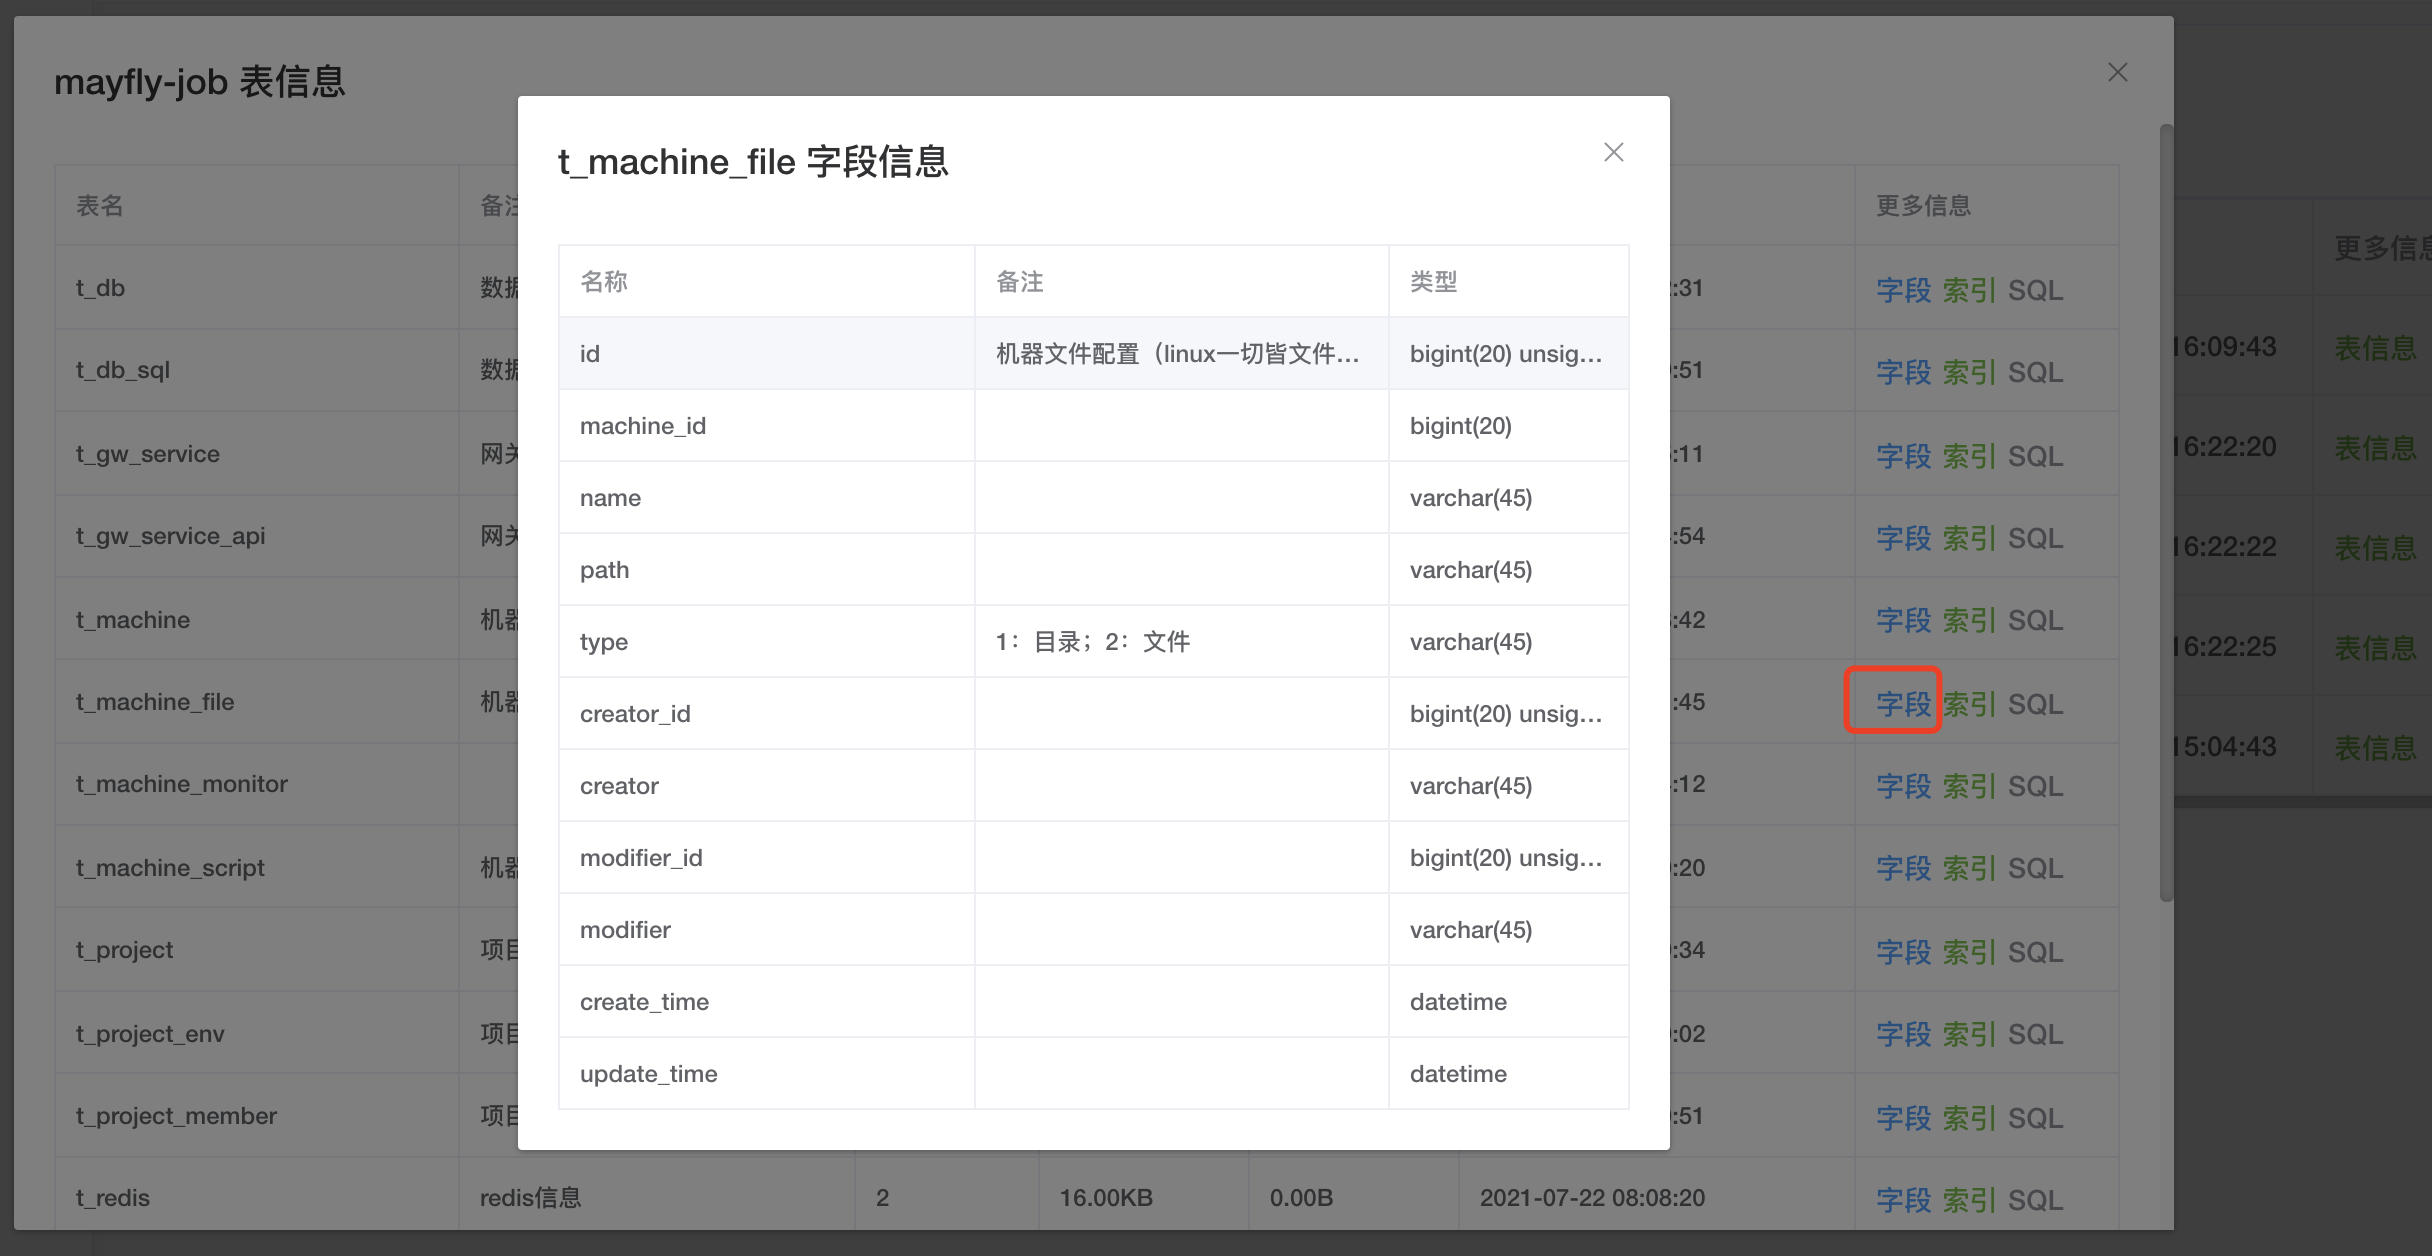Open 字段 link for t_db row
Image resolution: width=2432 pixels, height=1256 pixels.
[1903, 290]
